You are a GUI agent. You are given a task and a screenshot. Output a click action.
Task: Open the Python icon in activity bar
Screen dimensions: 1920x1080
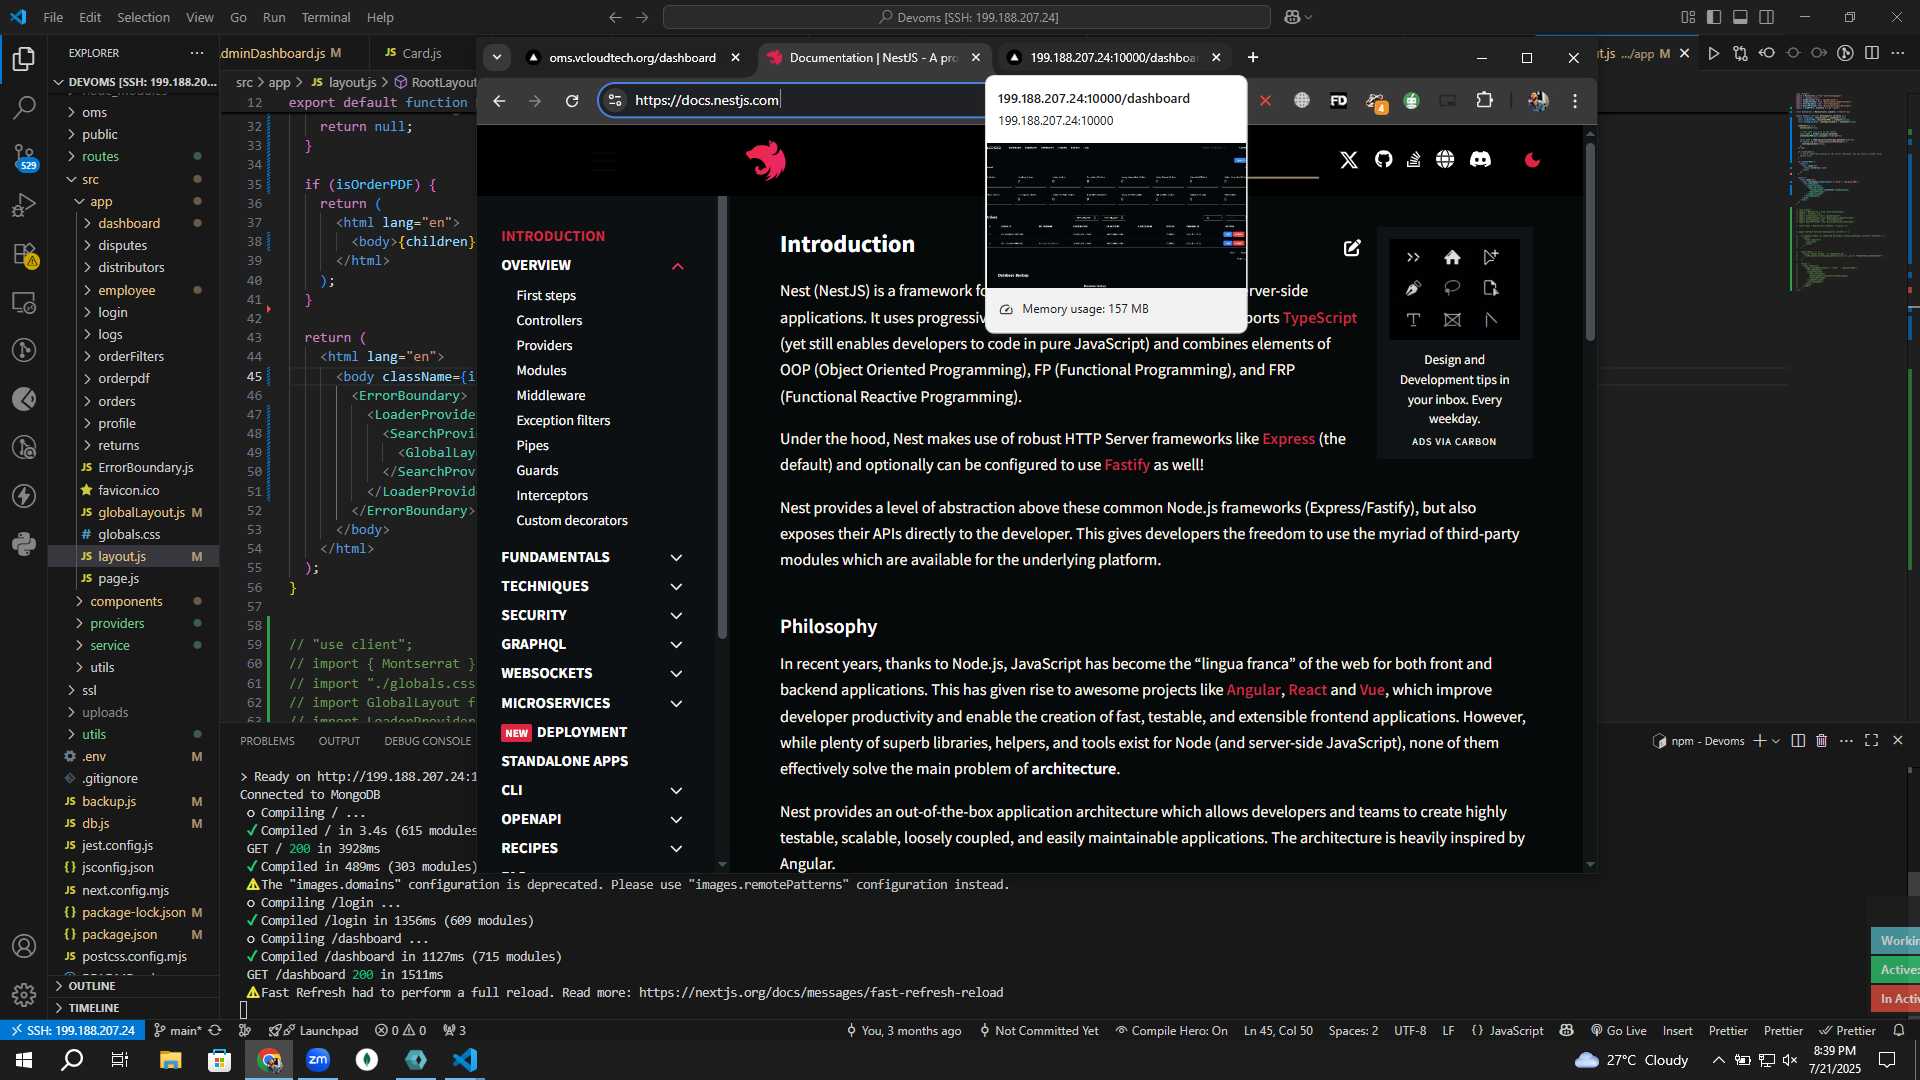(24, 544)
